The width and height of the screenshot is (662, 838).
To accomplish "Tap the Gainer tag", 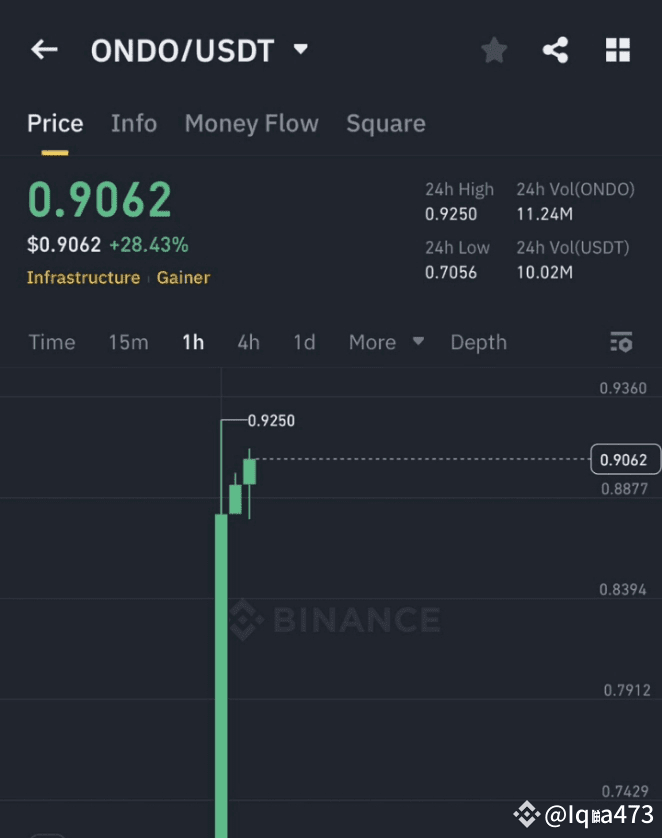I will [183, 277].
